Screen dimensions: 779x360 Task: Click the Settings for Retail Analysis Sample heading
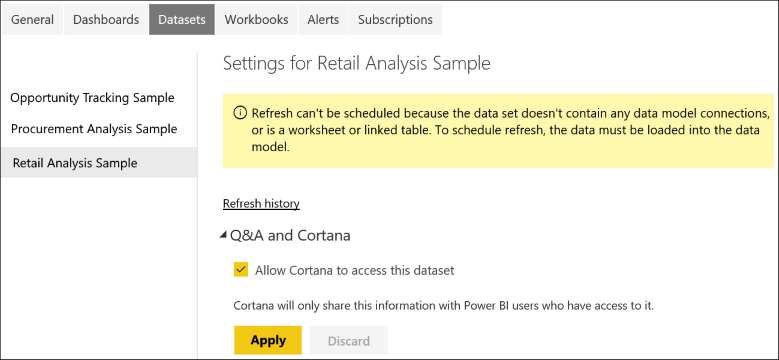point(357,64)
